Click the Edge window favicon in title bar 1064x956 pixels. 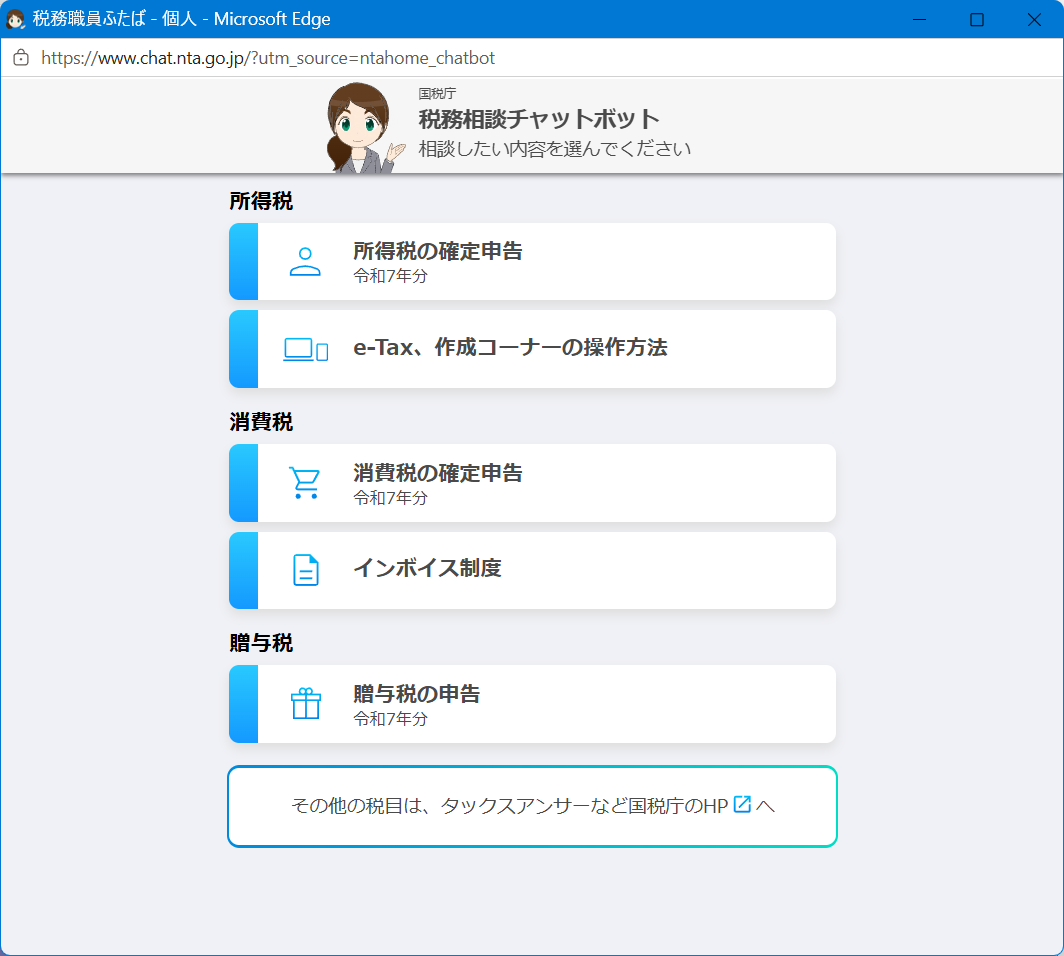coord(15,19)
